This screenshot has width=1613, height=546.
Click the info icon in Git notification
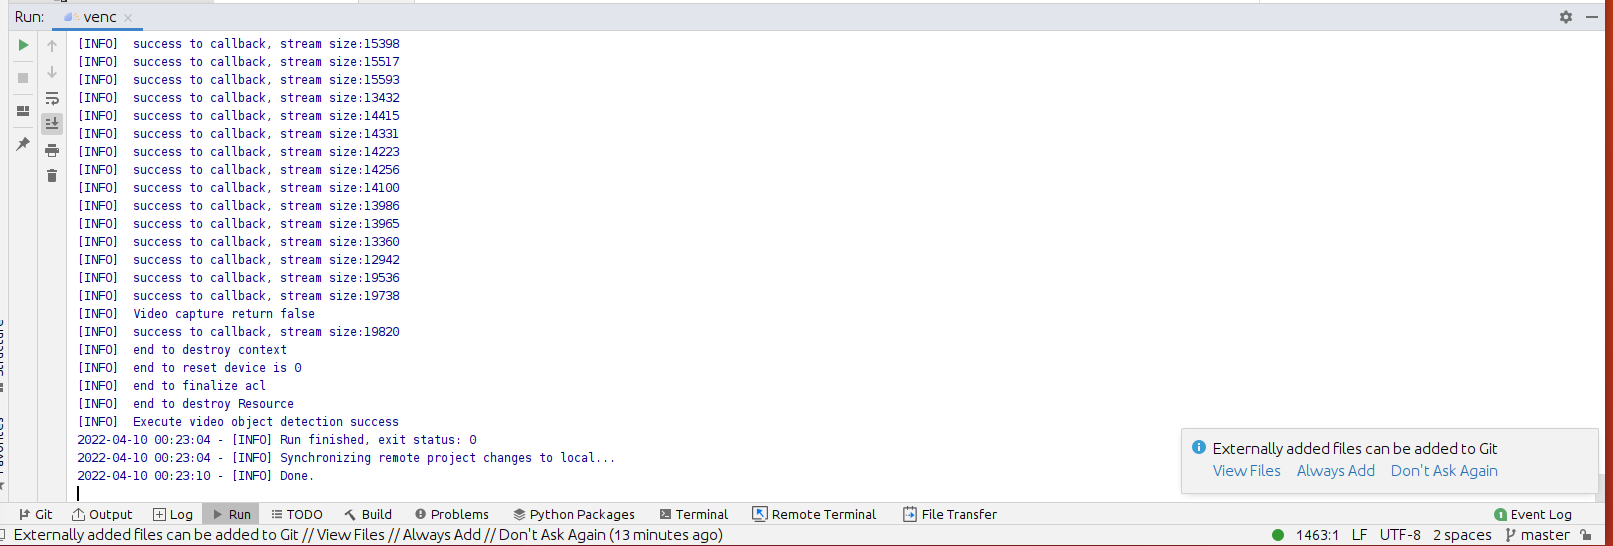tap(1199, 448)
